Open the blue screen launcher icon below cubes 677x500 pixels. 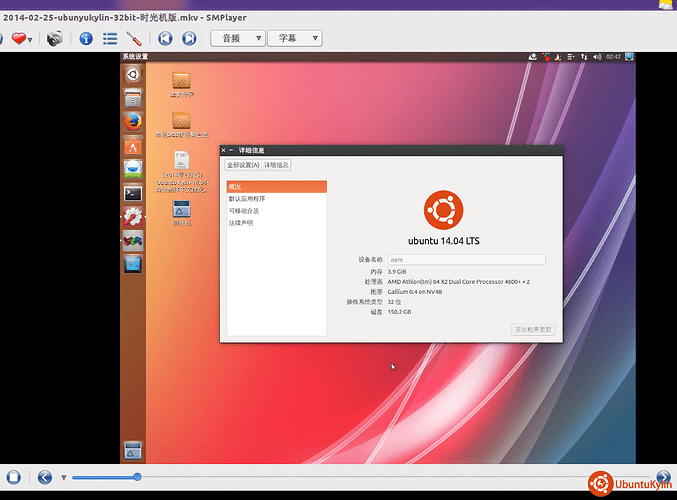[x=133, y=264]
